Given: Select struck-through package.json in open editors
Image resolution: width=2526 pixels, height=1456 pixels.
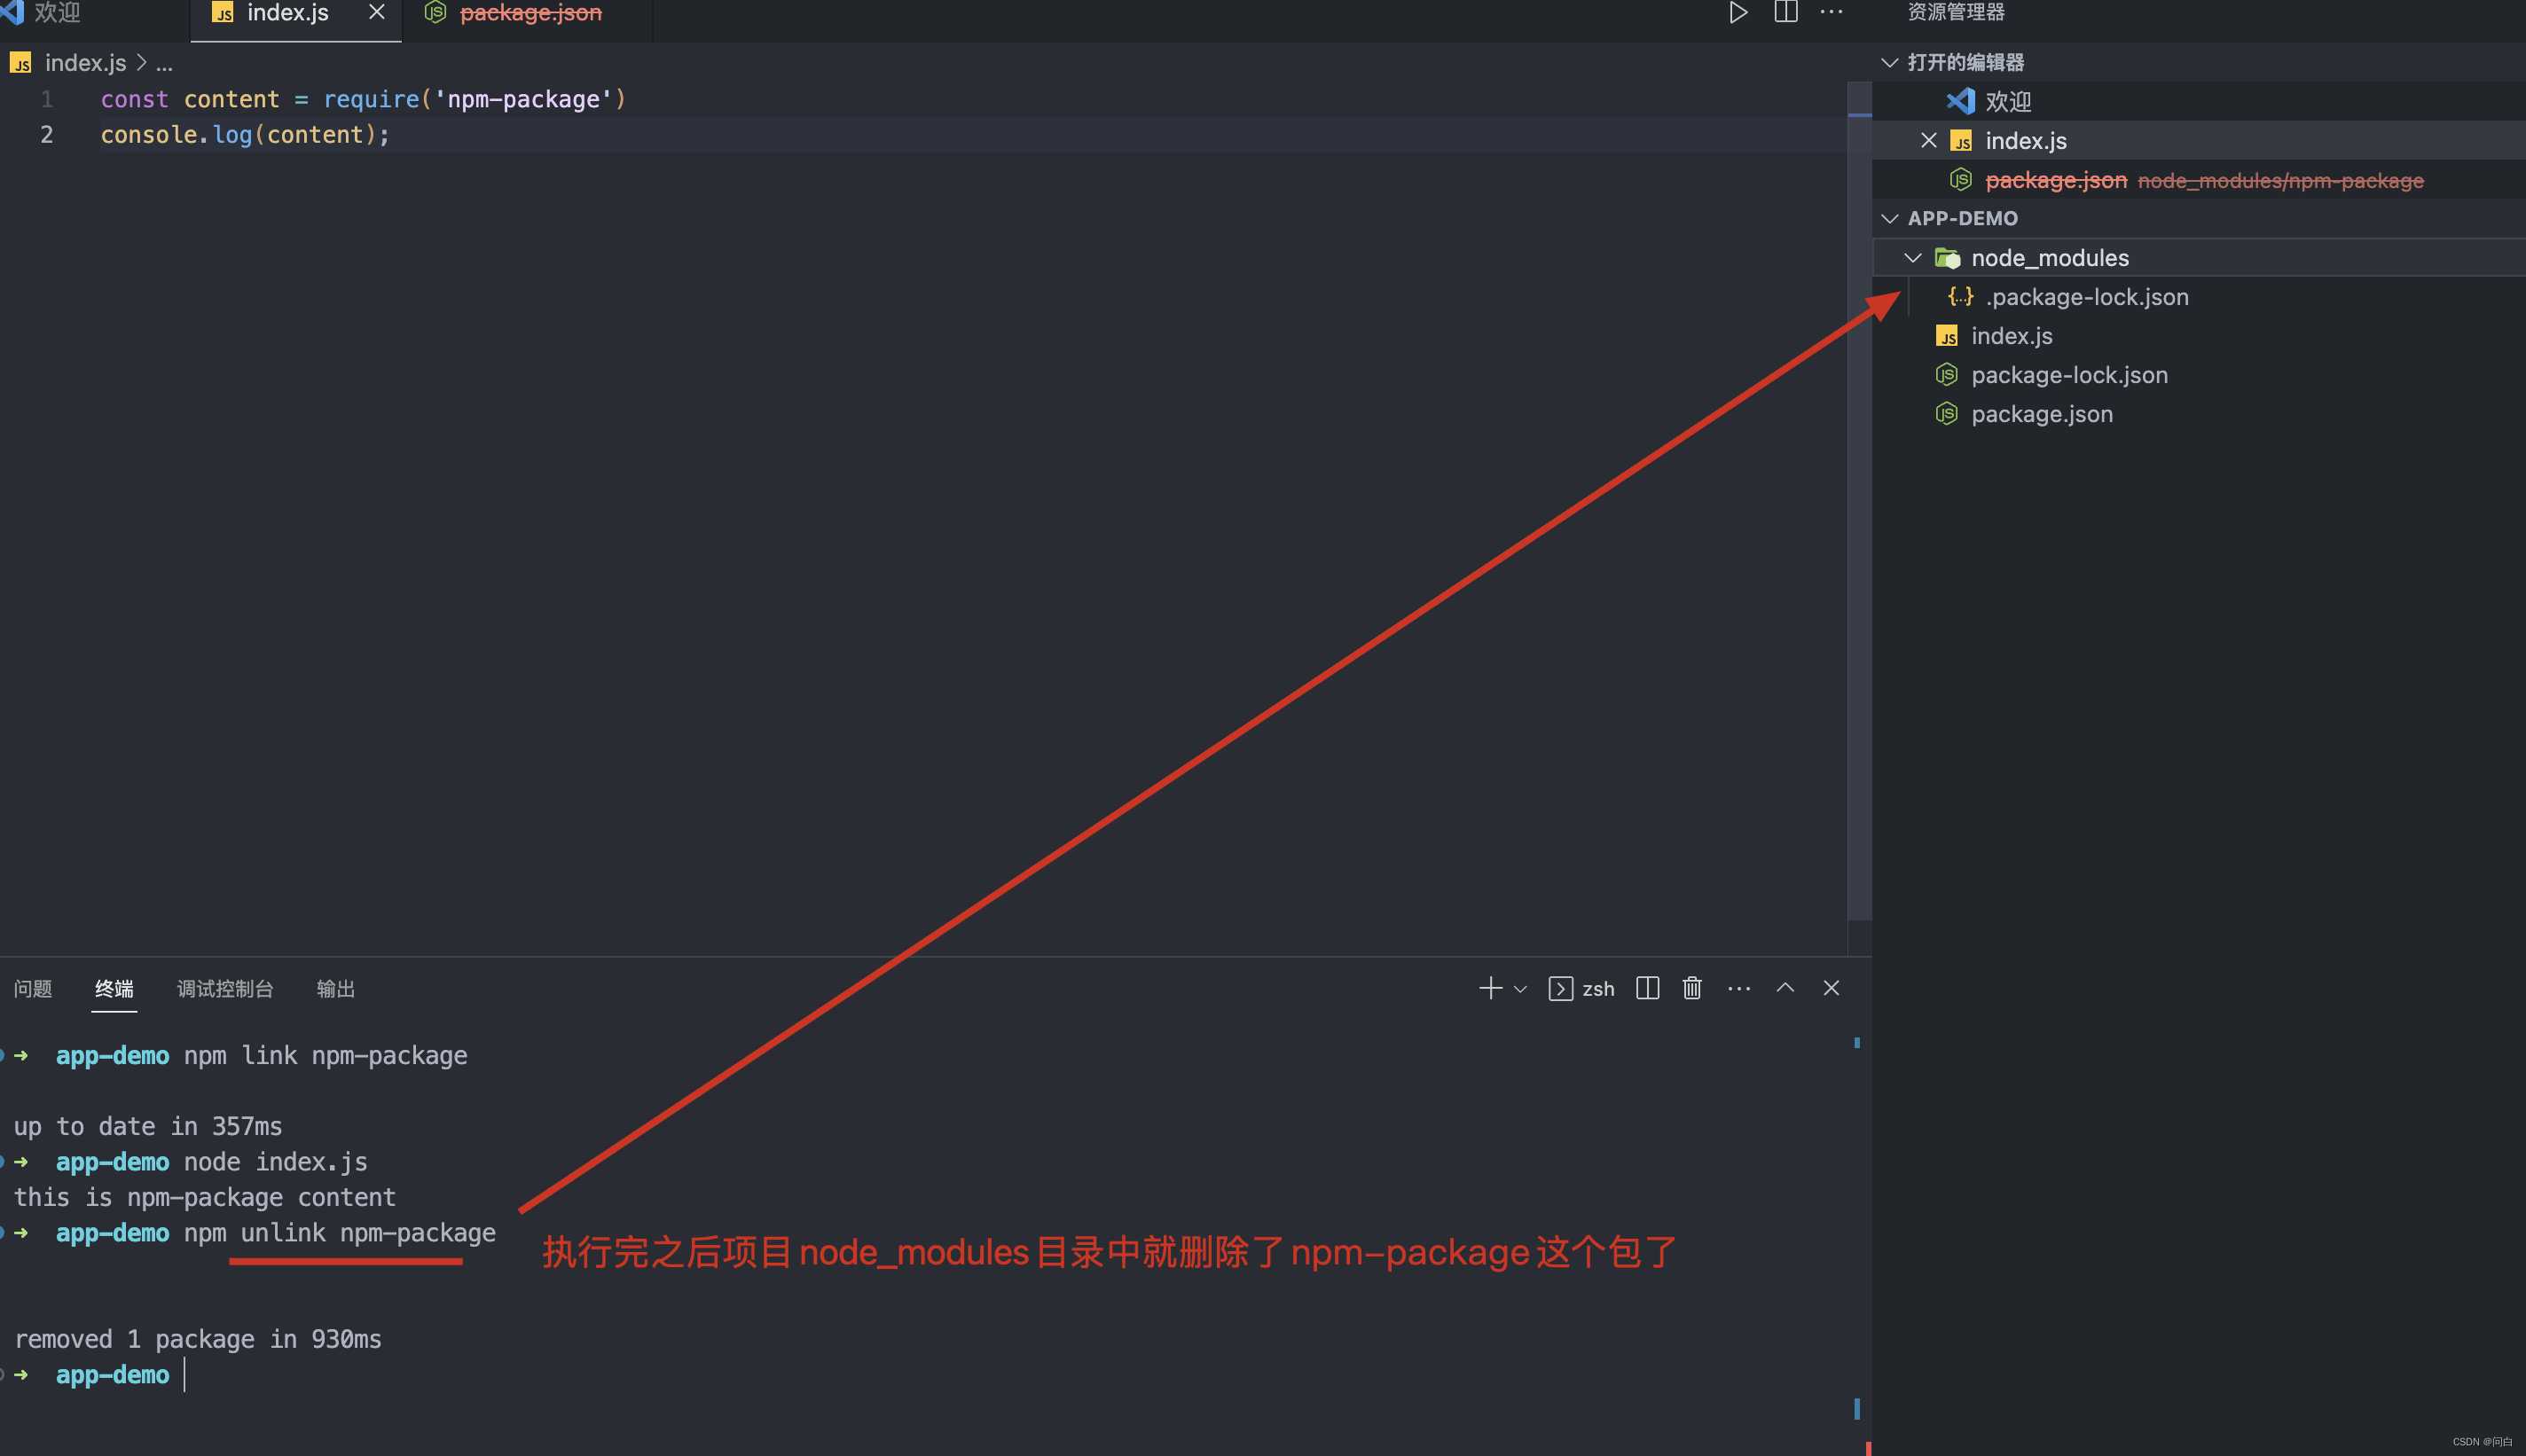Looking at the screenshot, I should [2199, 180].
